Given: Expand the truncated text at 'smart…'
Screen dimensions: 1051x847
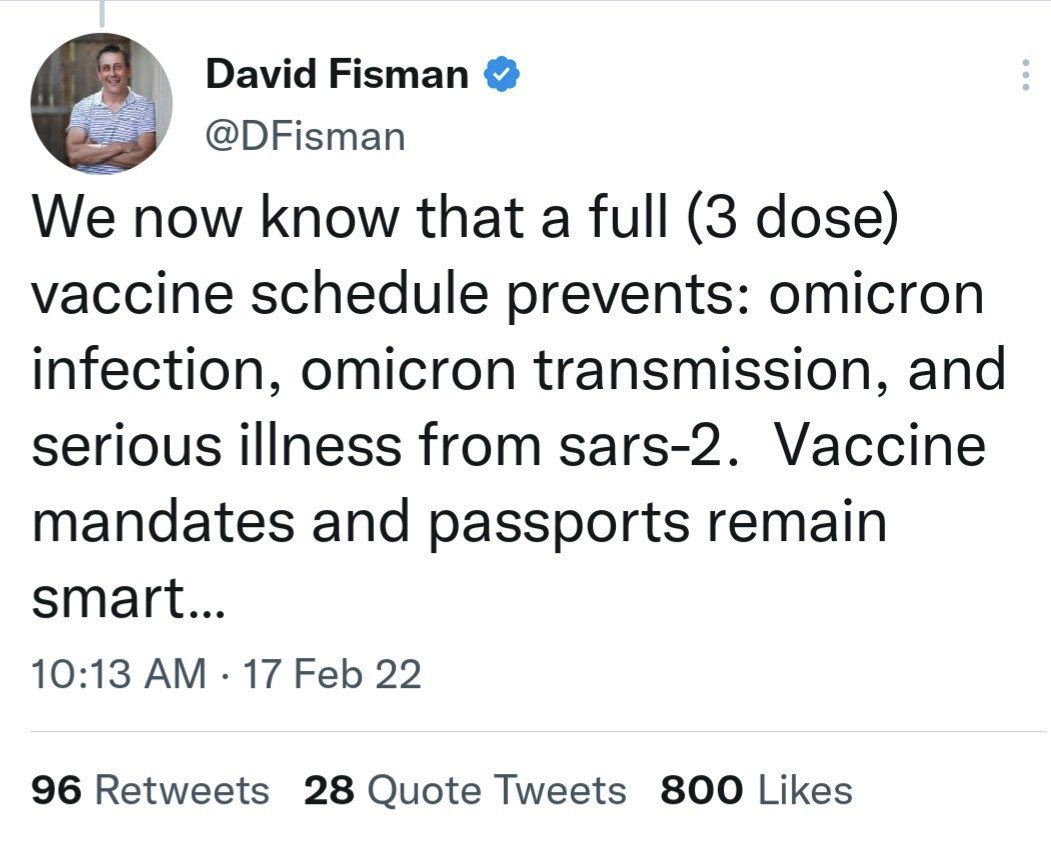Looking at the screenshot, I should (128, 598).
